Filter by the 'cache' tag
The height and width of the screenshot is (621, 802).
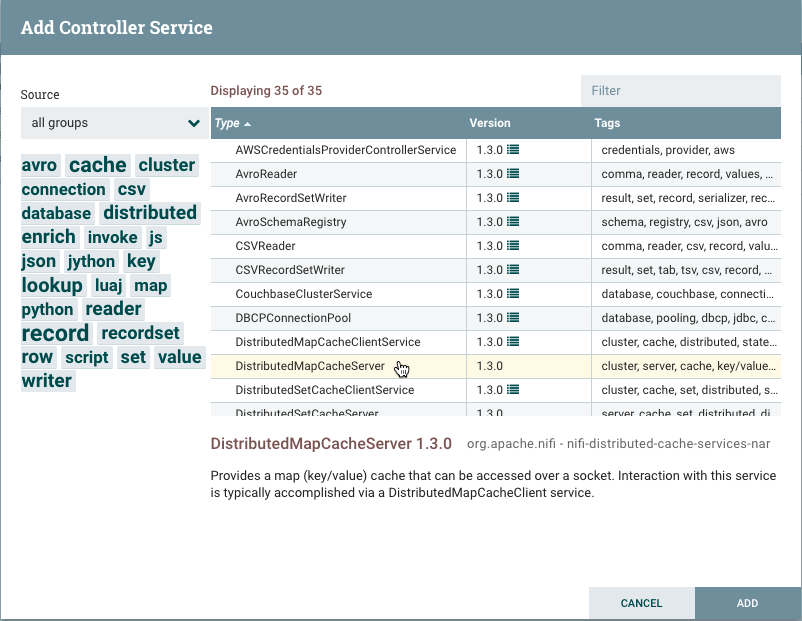[x=98, y=165]
